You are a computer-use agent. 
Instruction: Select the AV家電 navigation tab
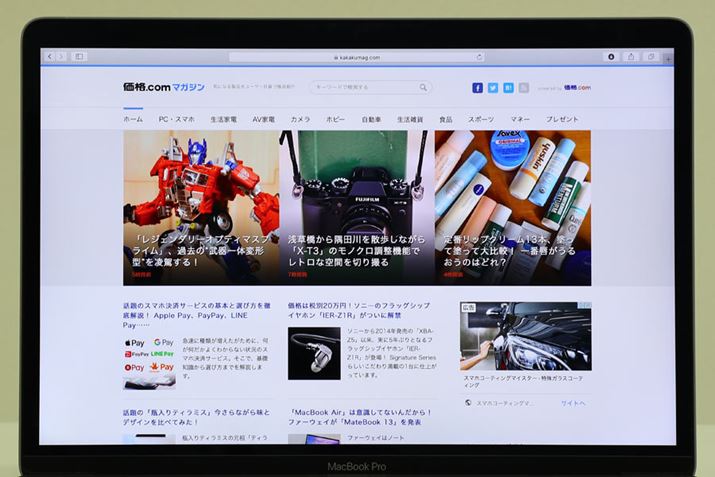coord(264,119)
